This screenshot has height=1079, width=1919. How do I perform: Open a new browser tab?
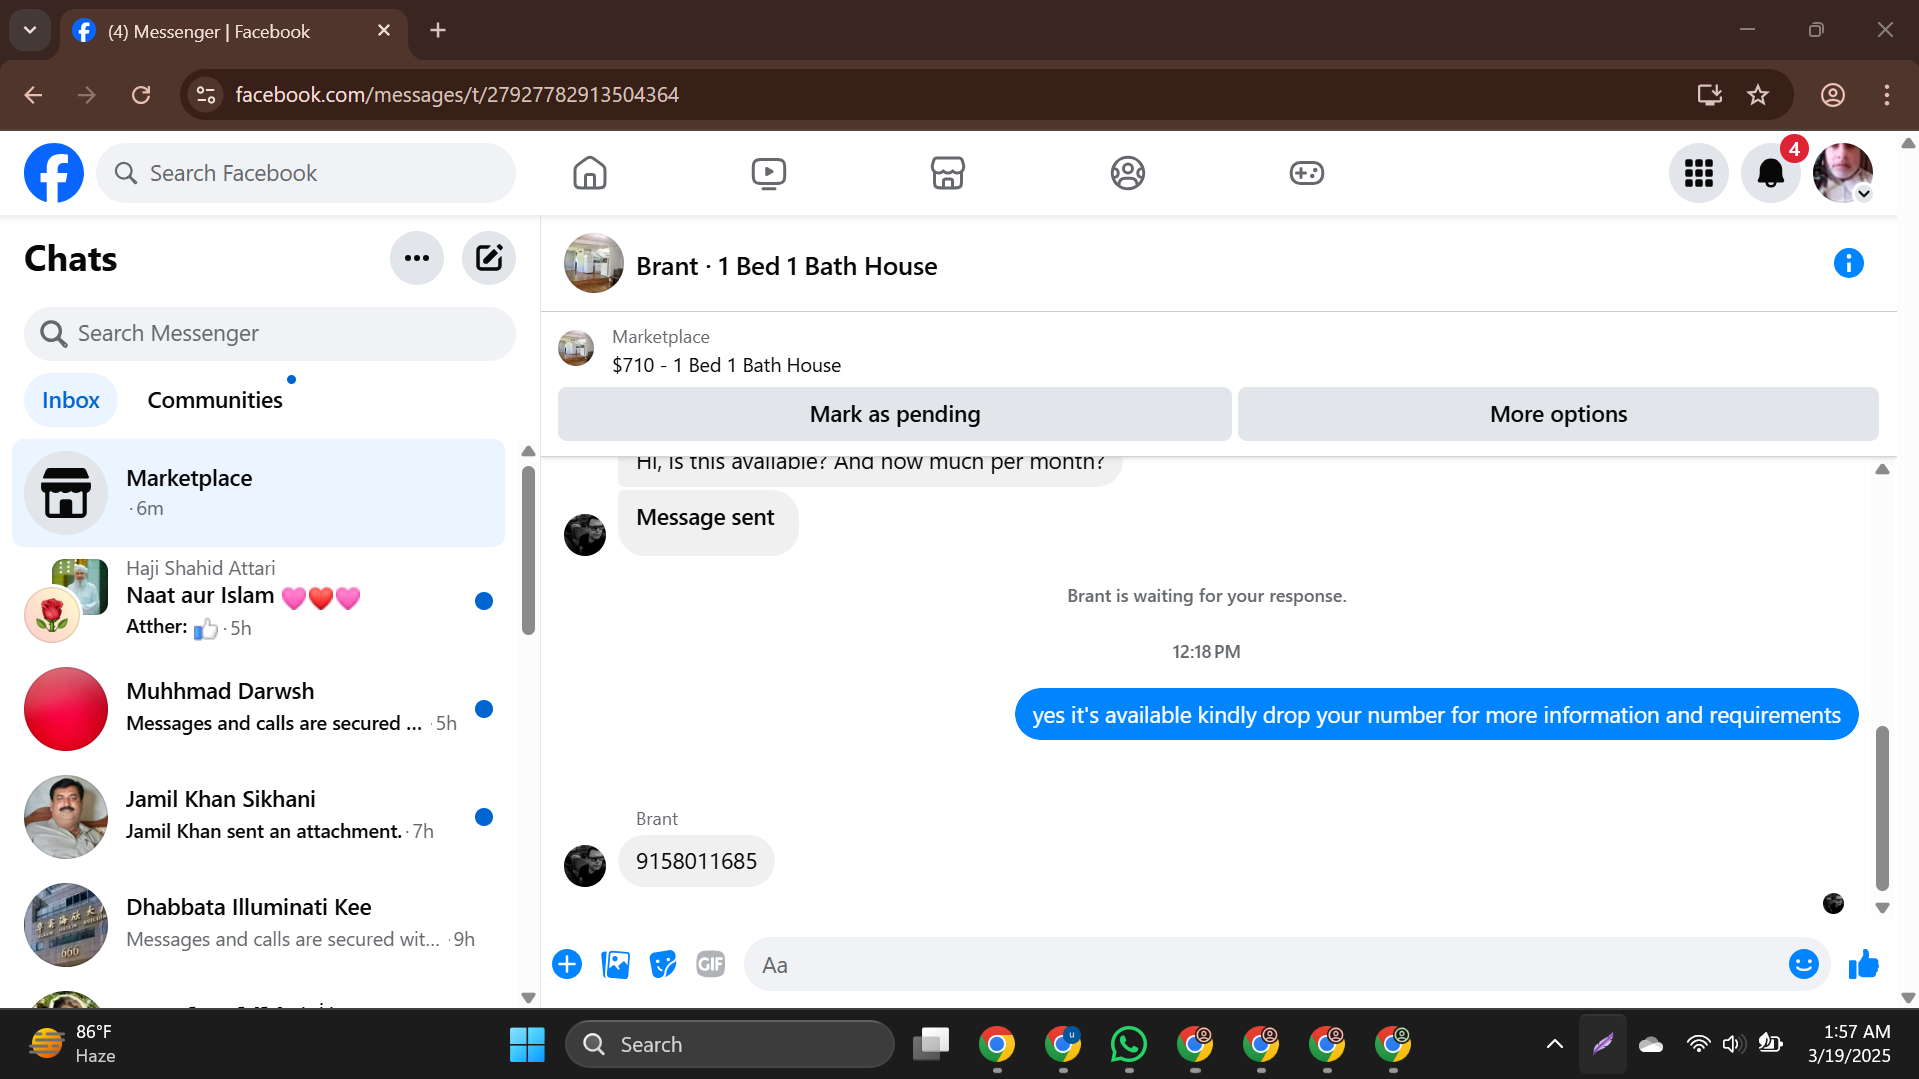pos(438,30)
